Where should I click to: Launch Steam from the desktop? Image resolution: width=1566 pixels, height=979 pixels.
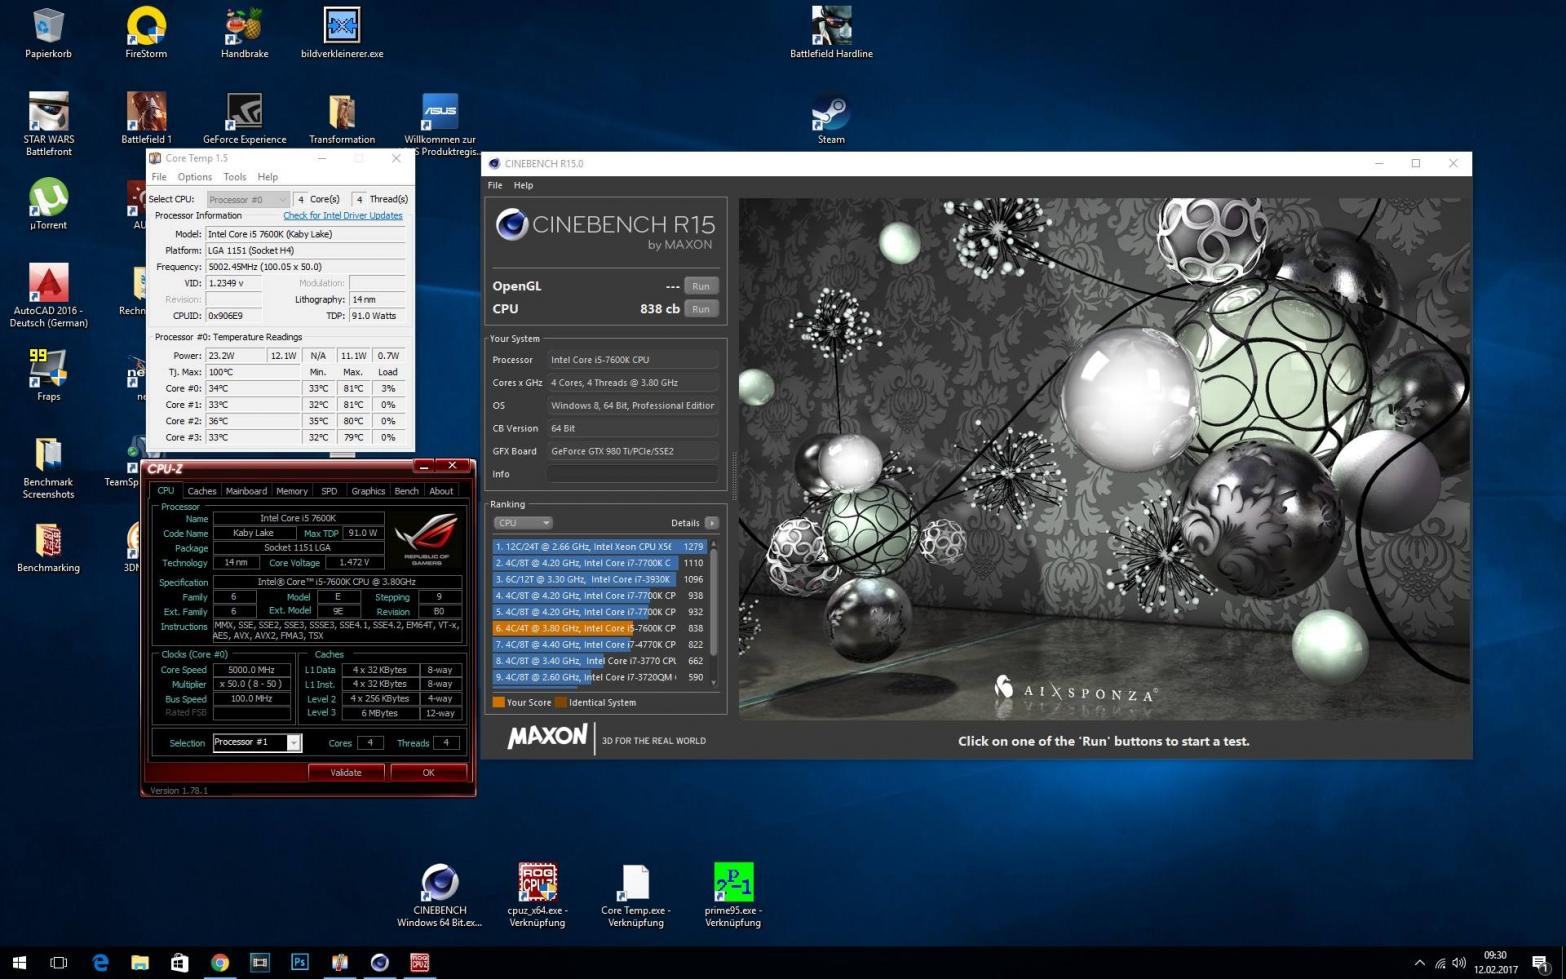(x=831, y=118)
